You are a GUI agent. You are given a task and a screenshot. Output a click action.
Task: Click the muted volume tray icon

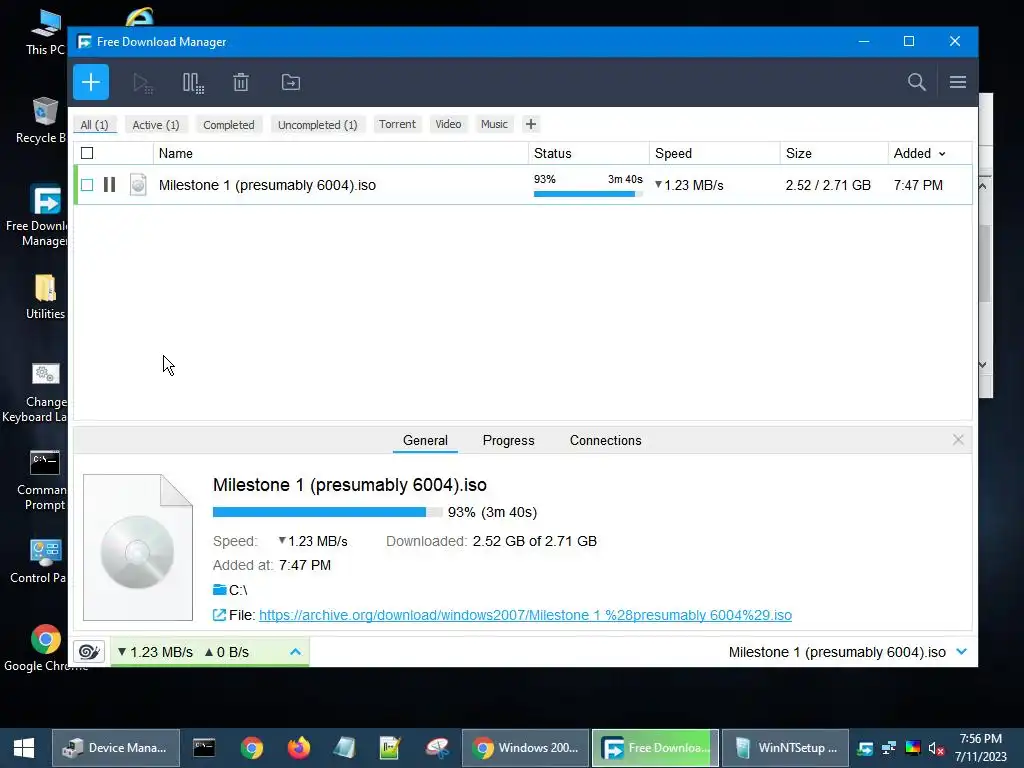coord(936,748)
